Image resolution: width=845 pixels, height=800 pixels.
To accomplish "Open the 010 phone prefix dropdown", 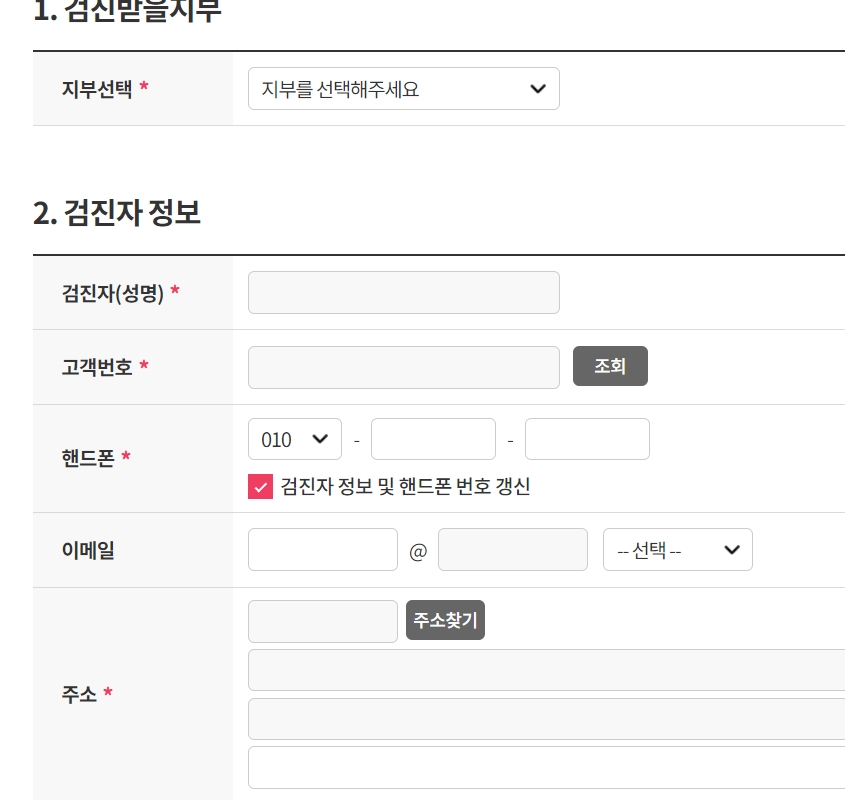I will (x=294, y=438).
